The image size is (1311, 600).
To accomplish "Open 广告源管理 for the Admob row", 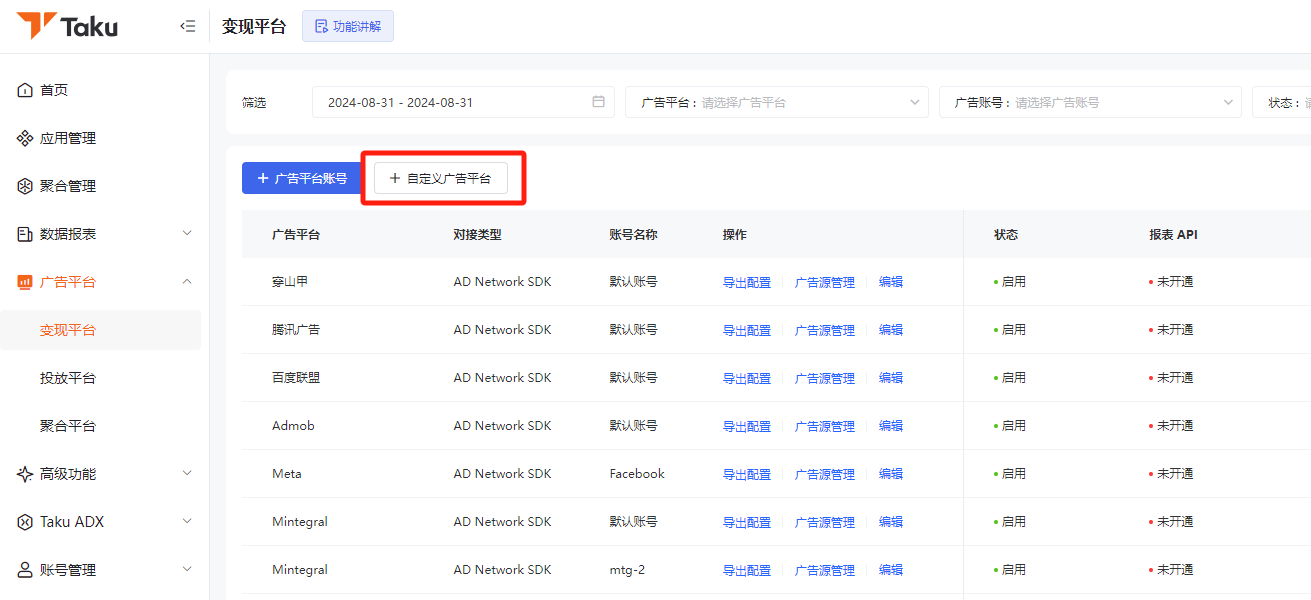I will (x=824, y=425).
